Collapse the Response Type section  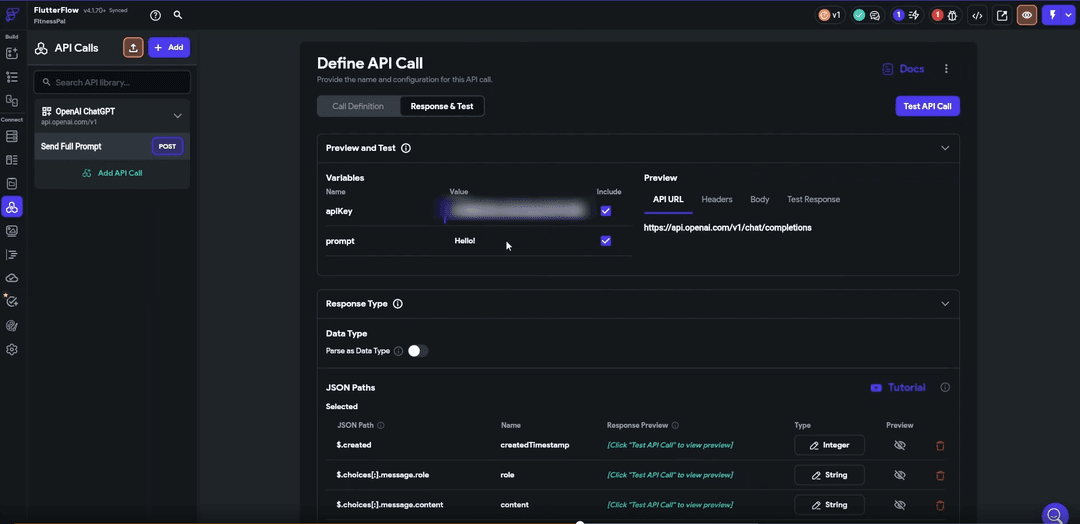pos(945,304)
